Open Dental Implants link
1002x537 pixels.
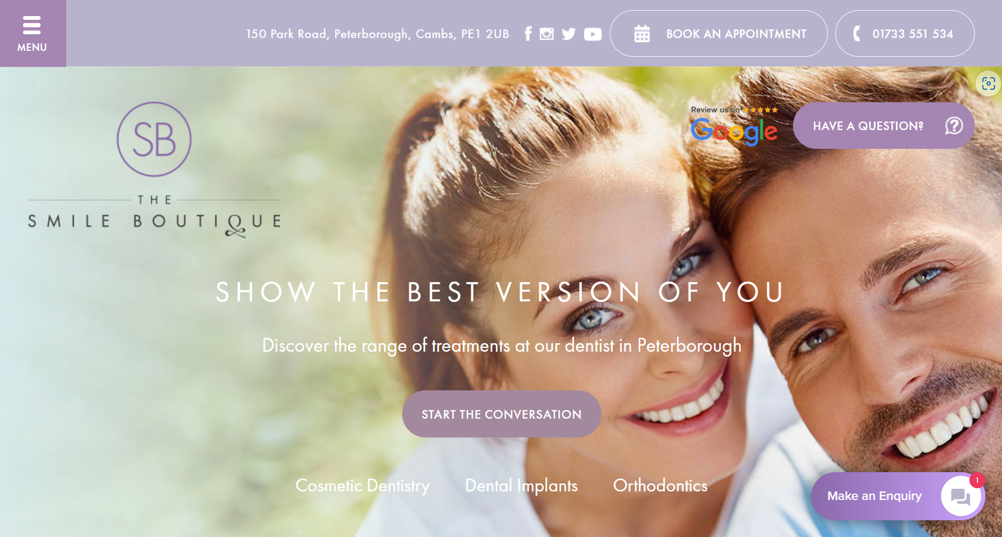(521, 486)
